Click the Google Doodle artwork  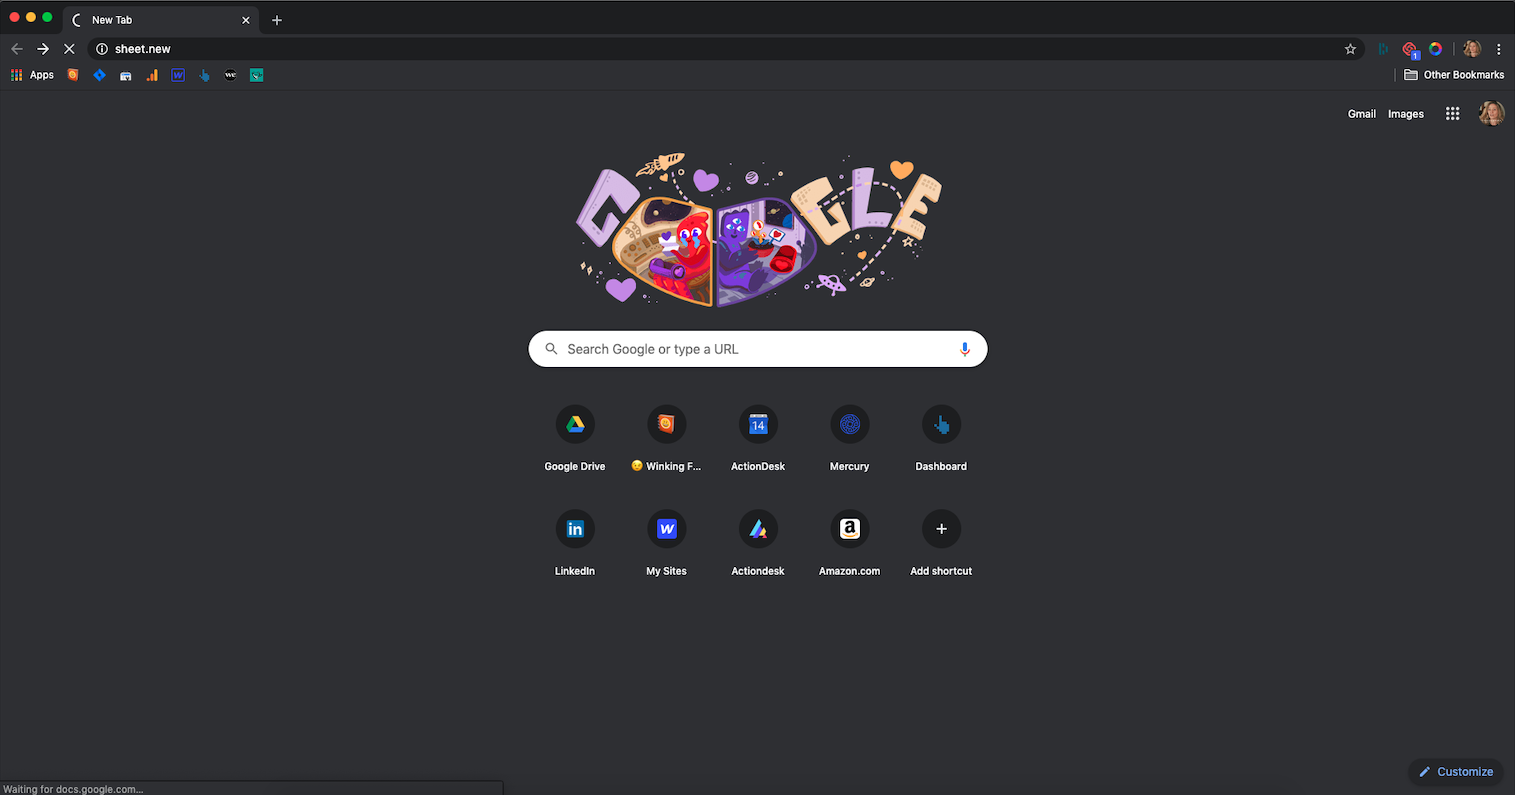pyautogui.click(x=758, y=231)
